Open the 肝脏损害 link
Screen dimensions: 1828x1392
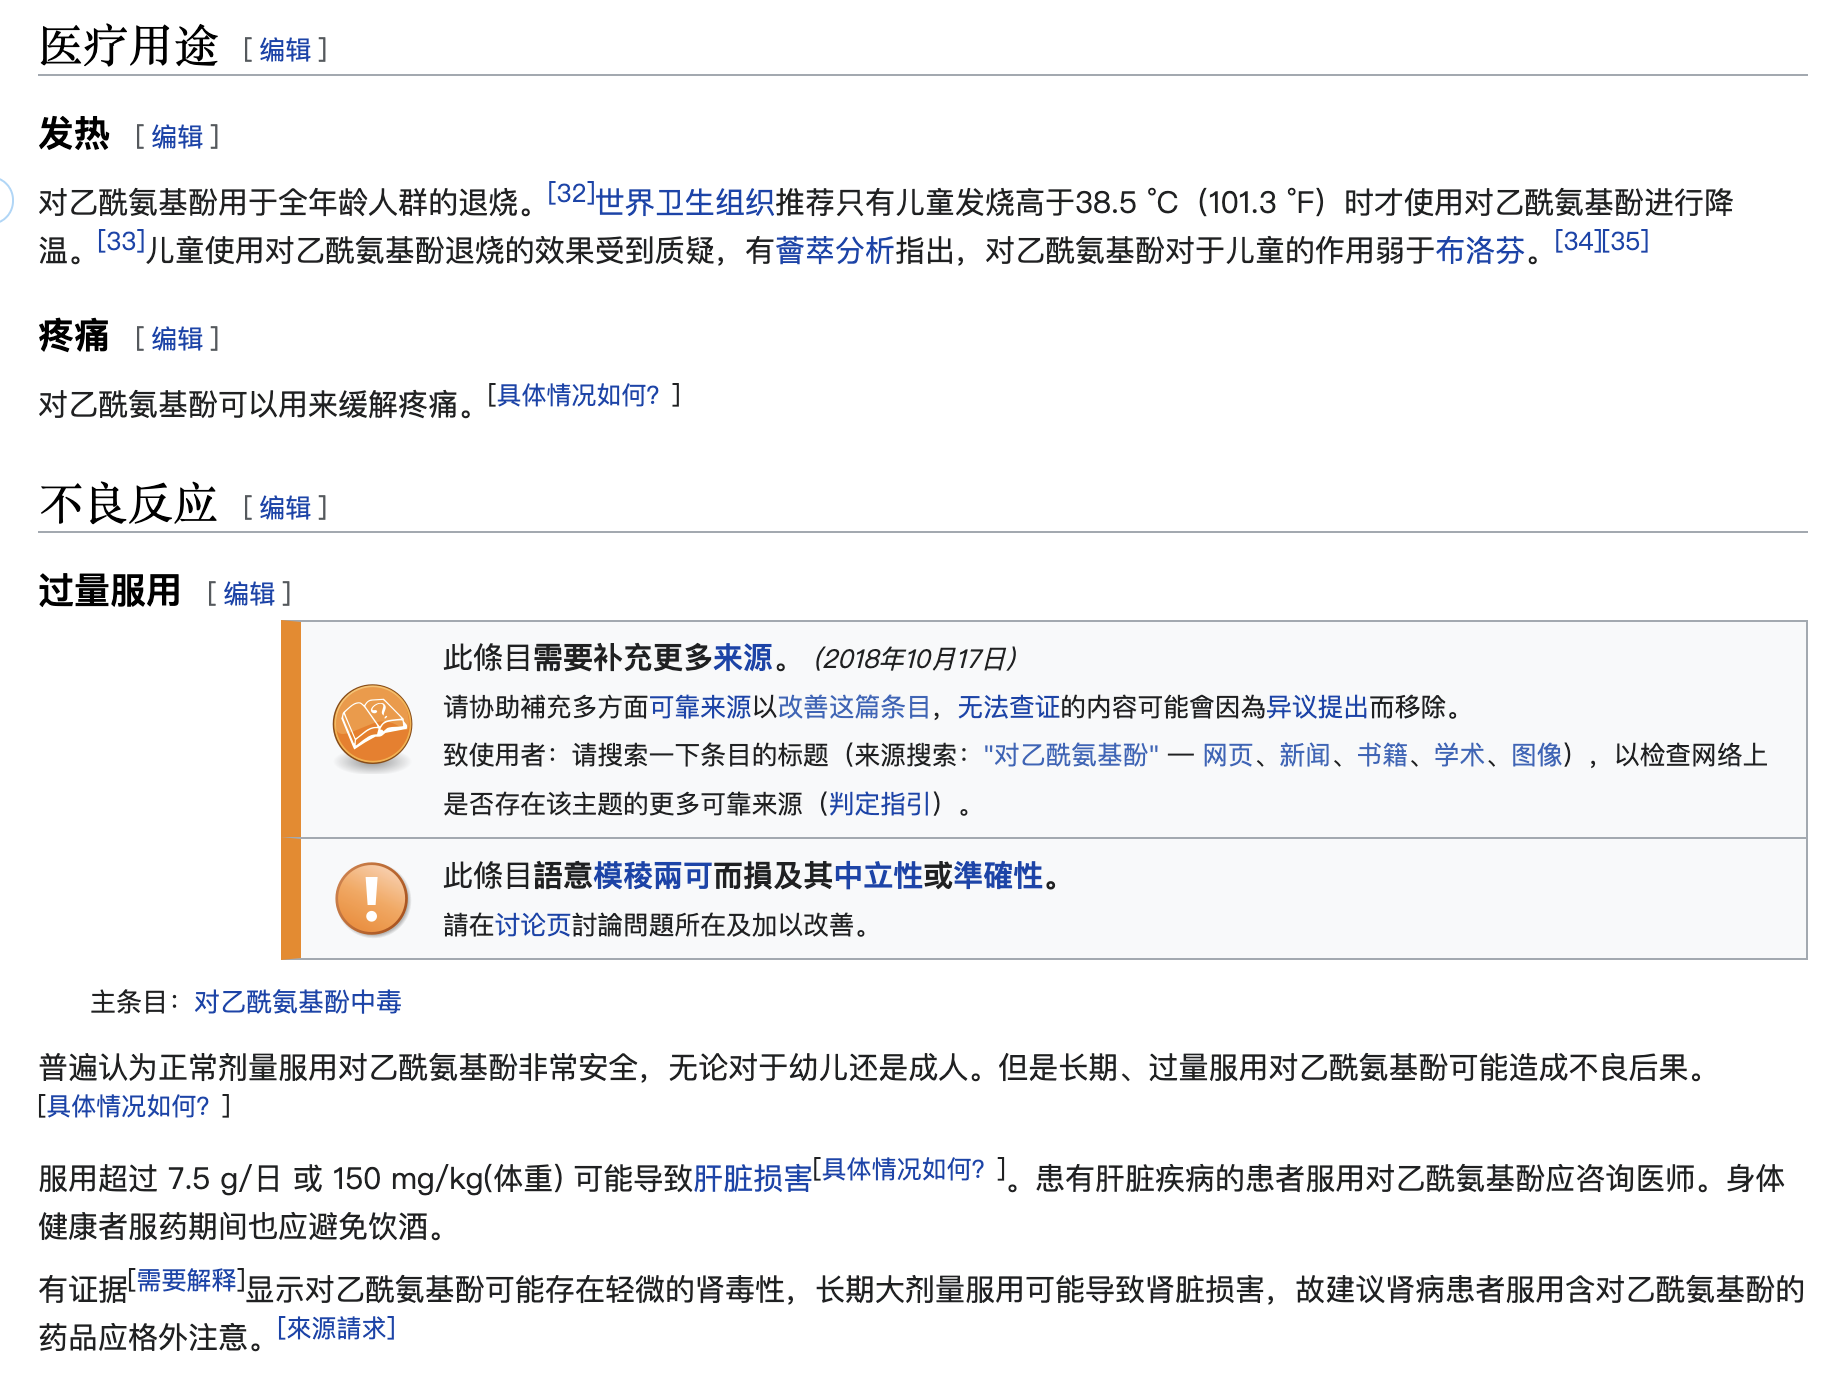pos(752,1179)
